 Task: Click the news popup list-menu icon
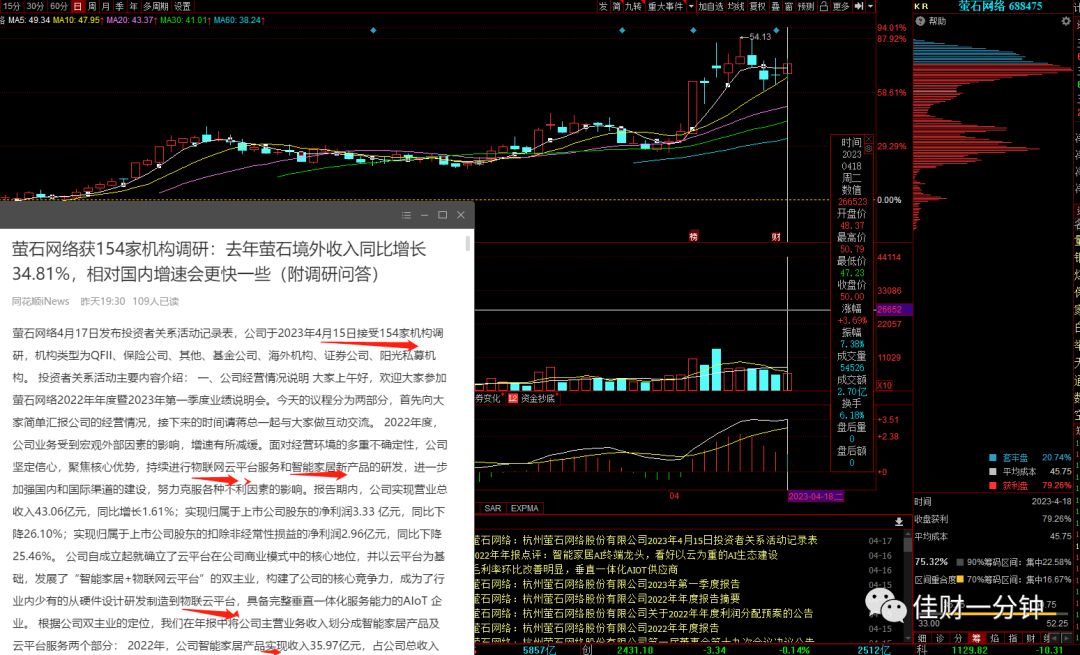406,215
